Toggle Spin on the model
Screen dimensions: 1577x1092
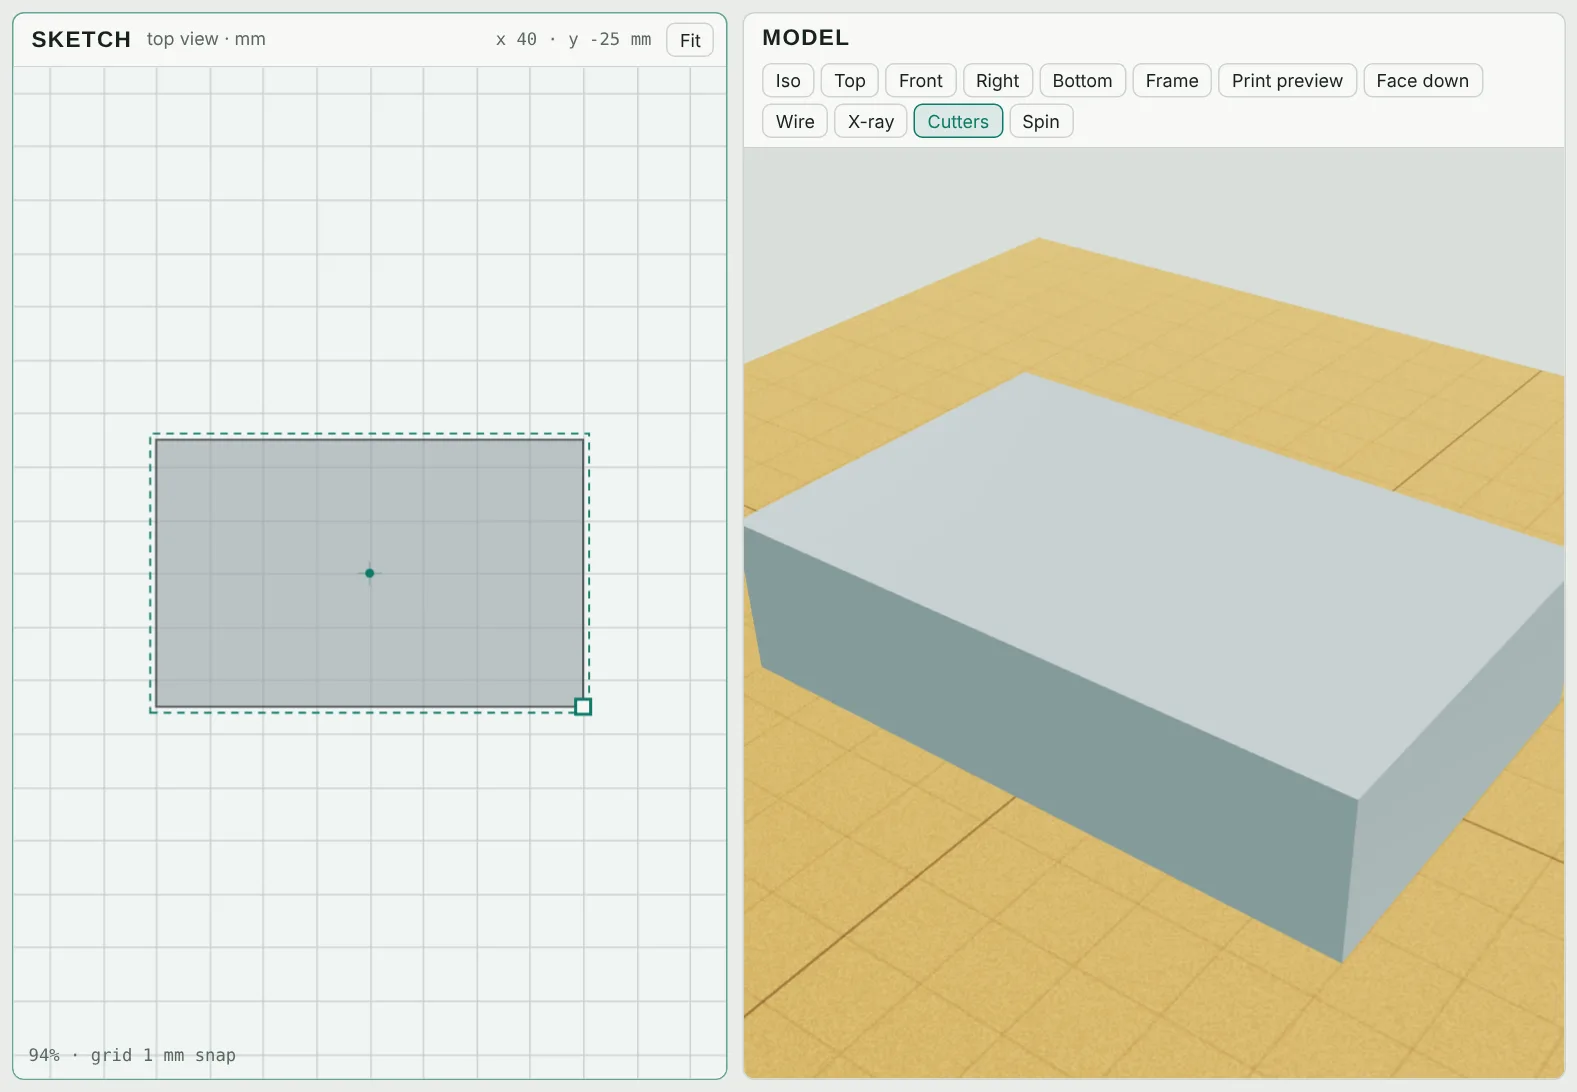click(x=1041, y=121)
